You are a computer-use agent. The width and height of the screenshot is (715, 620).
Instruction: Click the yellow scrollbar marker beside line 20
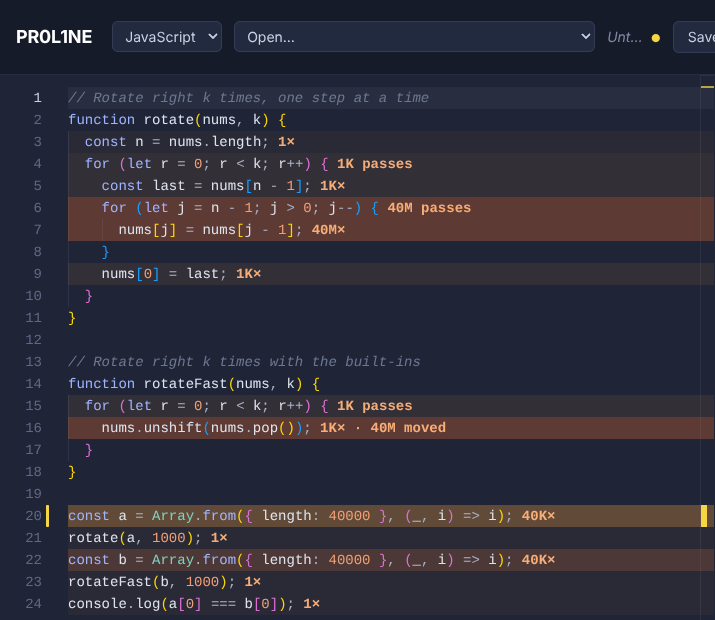coord(704,516)
